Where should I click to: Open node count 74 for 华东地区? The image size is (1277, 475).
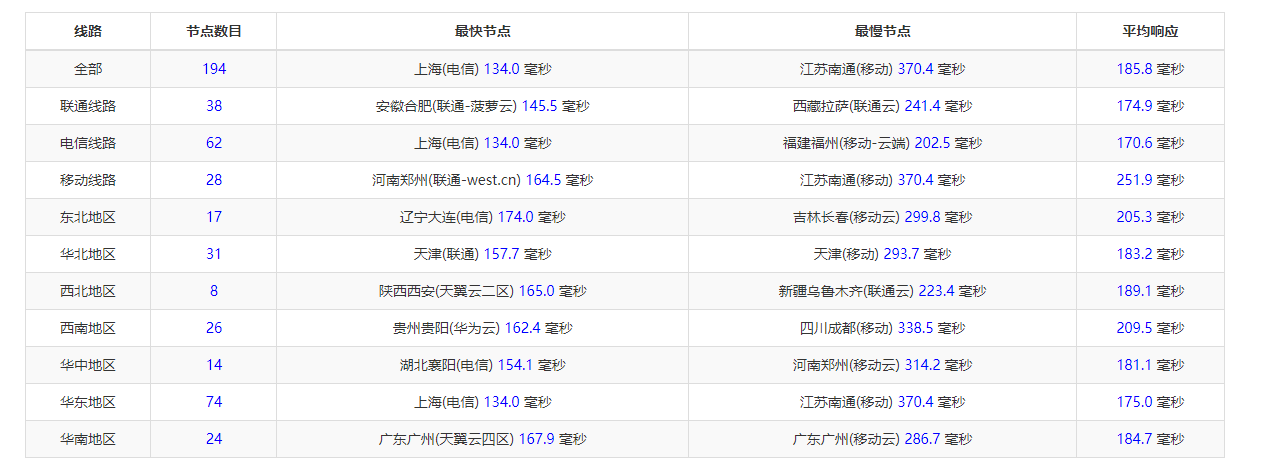[x=213, y=402]
